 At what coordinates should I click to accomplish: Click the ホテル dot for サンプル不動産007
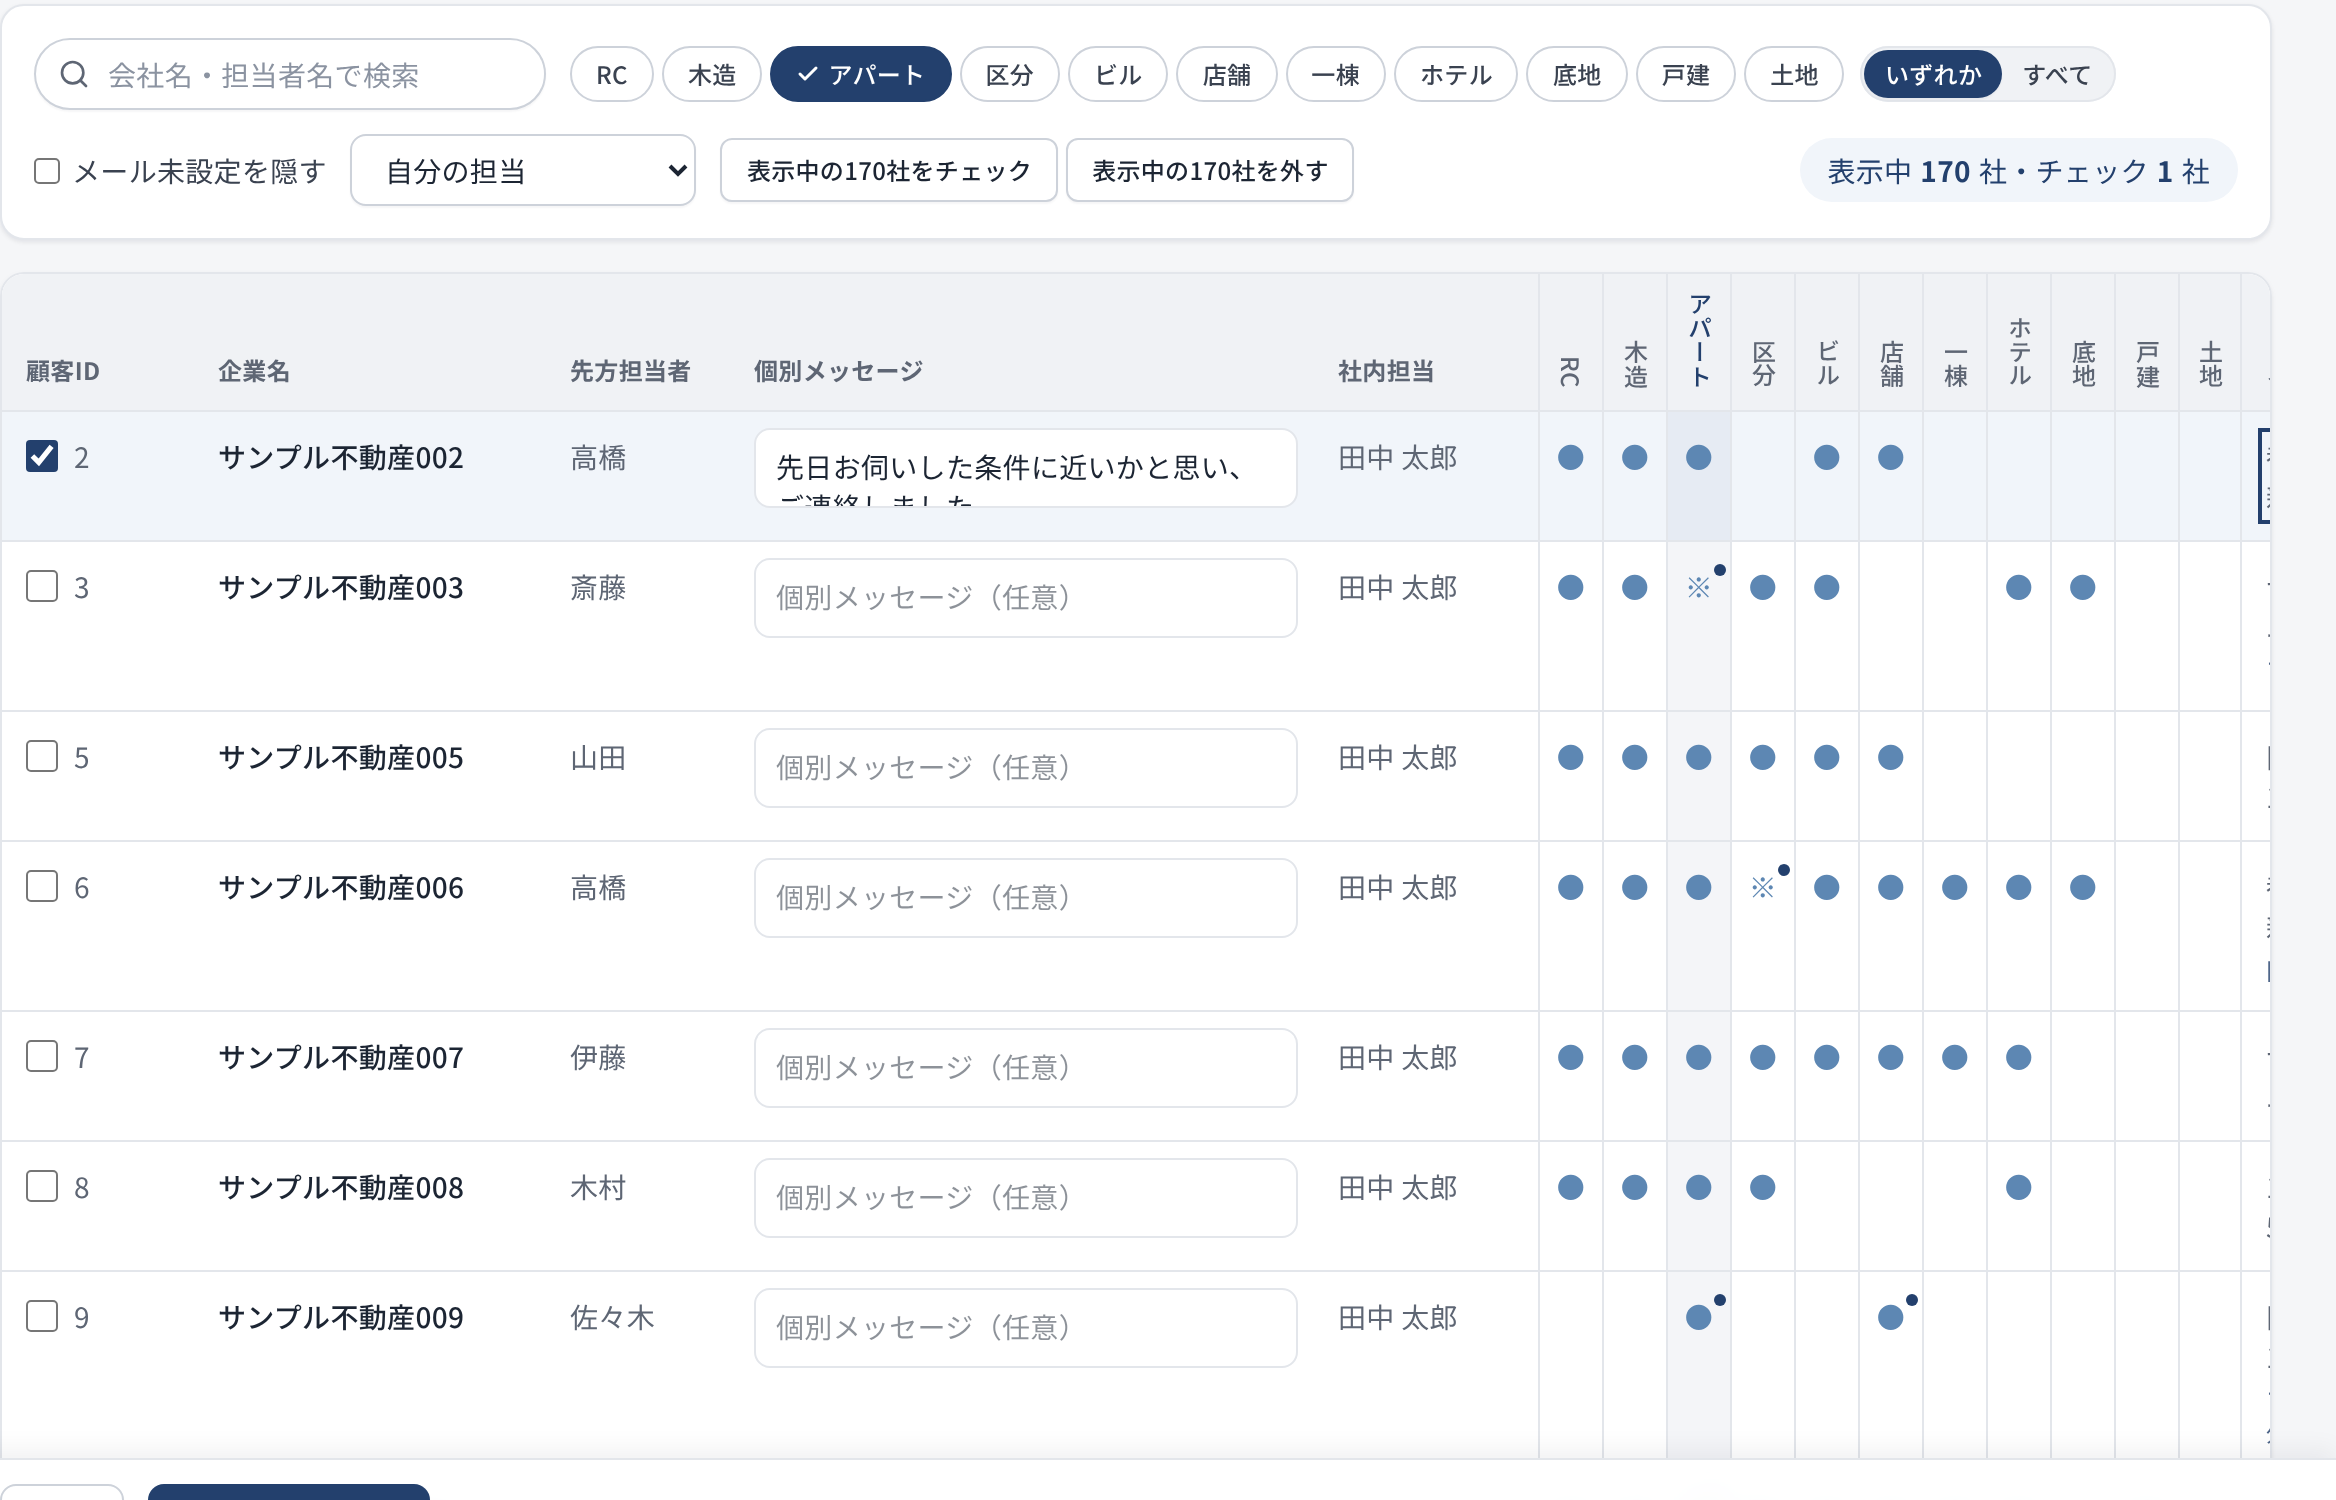tap(2019, 1057)
